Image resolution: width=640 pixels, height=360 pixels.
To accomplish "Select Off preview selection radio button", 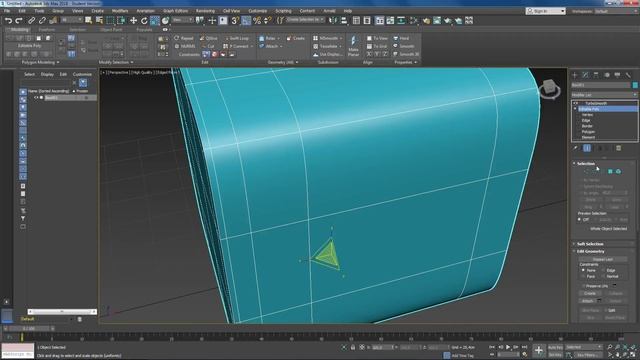I will [580, 220].
